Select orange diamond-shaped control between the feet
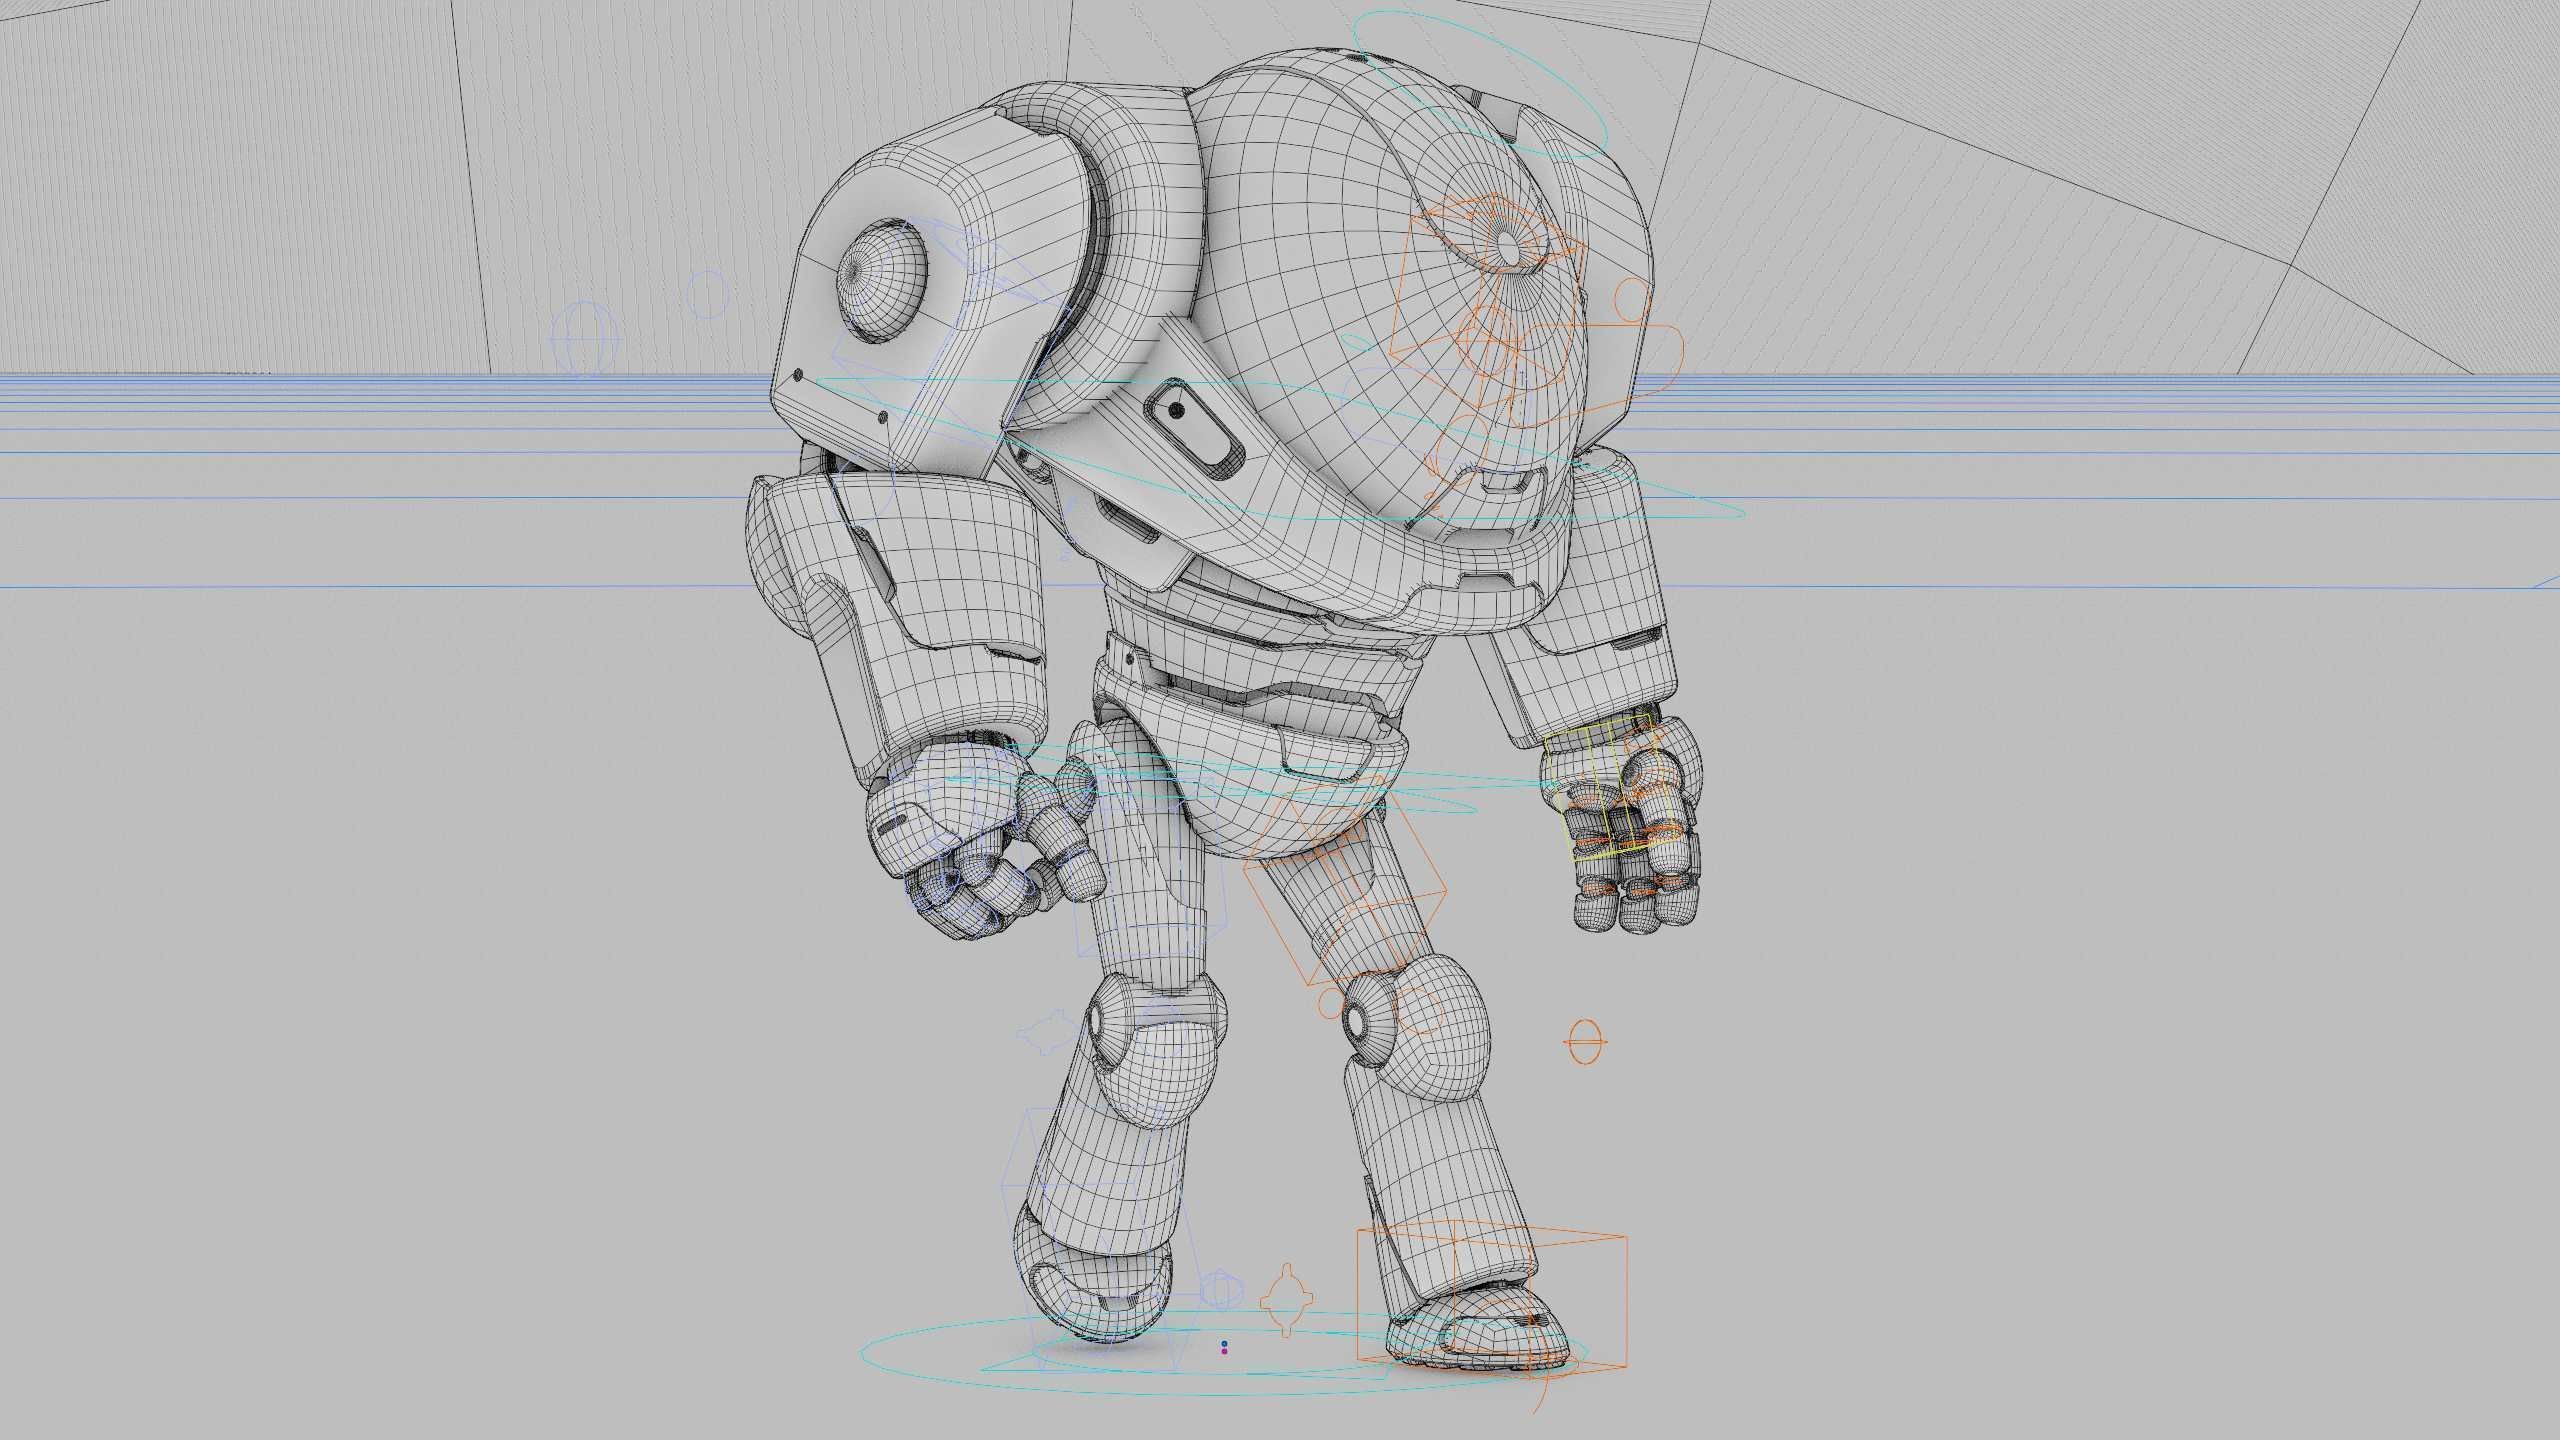The image size is (2560, 1440). tap(1288, 1300)
